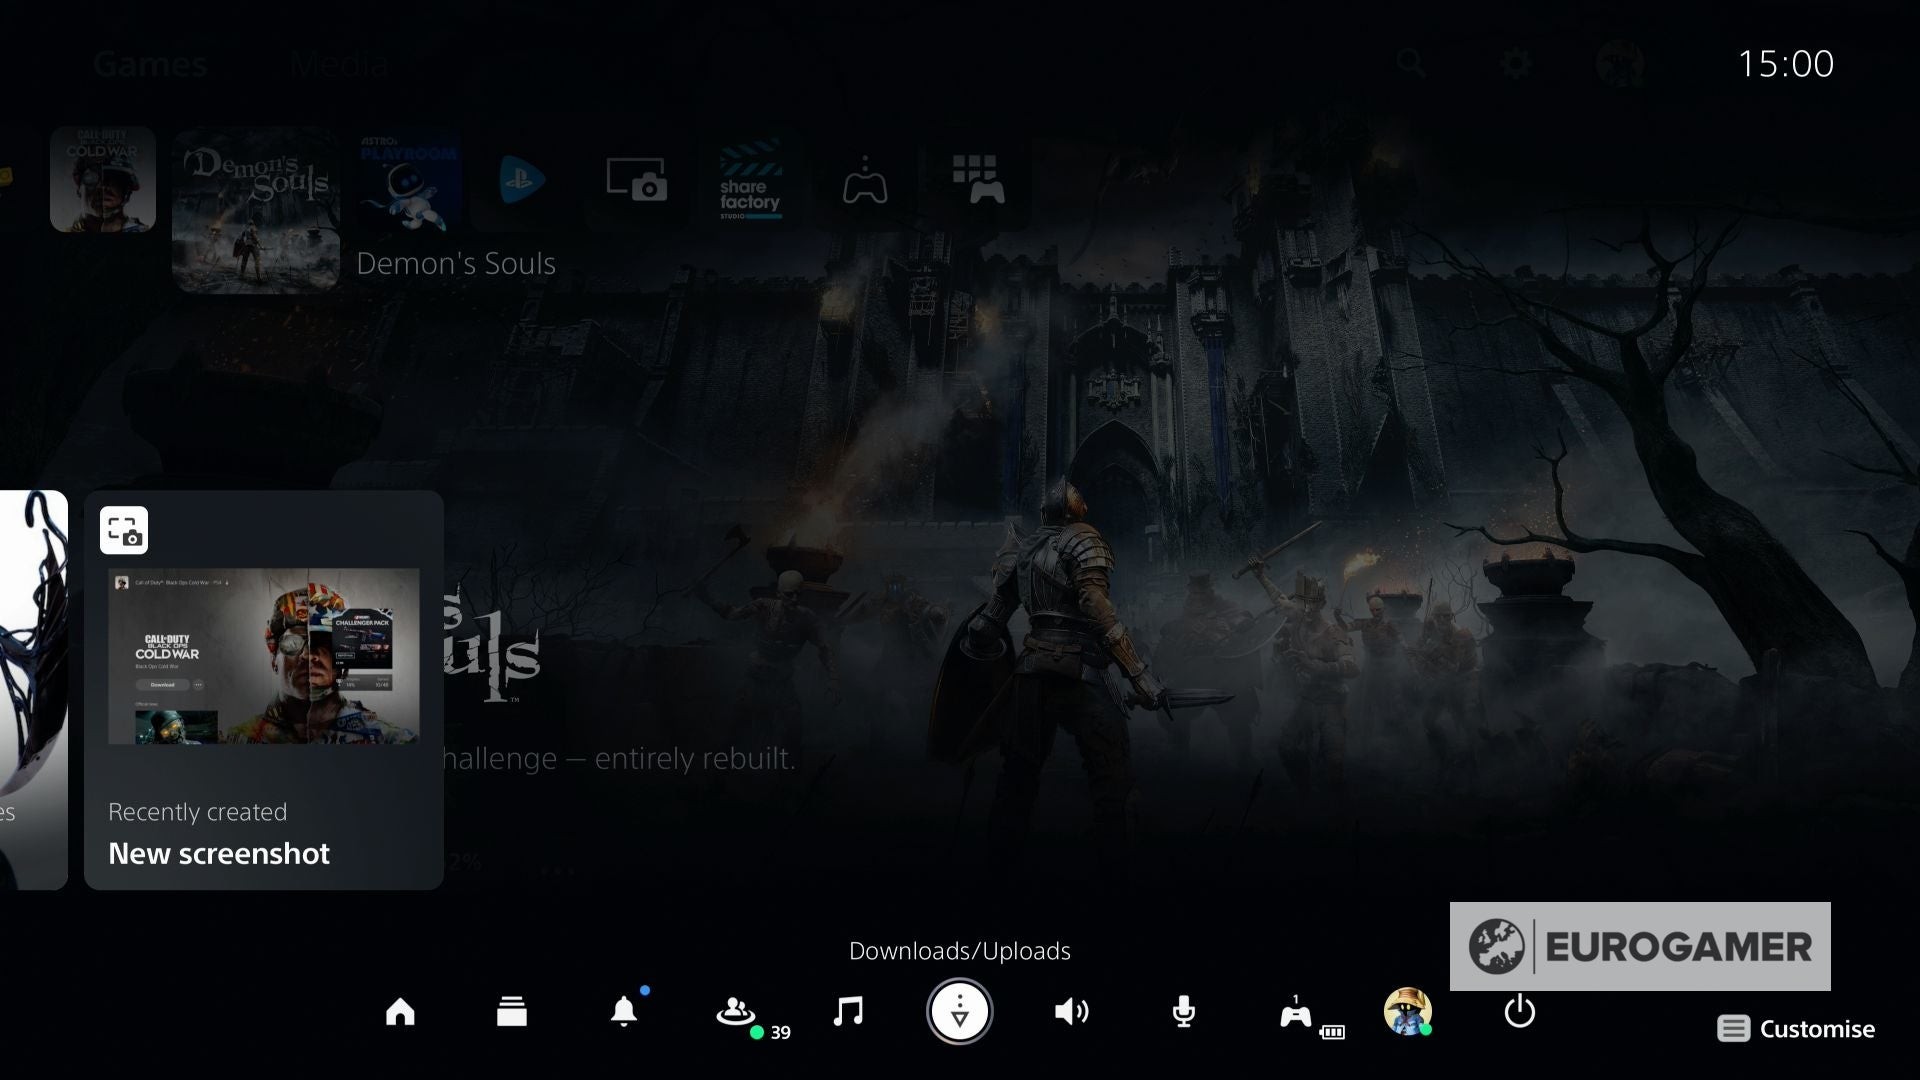Open the Power icon
This screenshot has height=1080, width=1920.
[x=1520, y=1012]
